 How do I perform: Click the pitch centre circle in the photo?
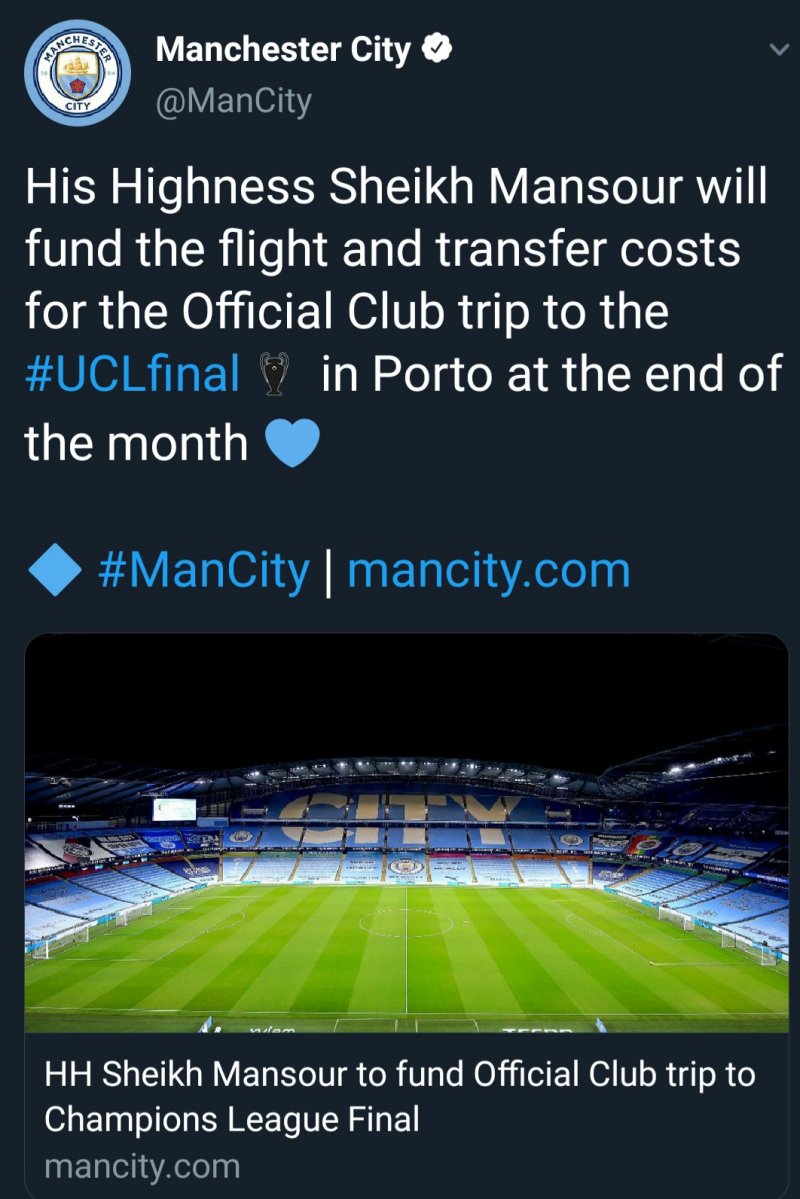(406, 921)
